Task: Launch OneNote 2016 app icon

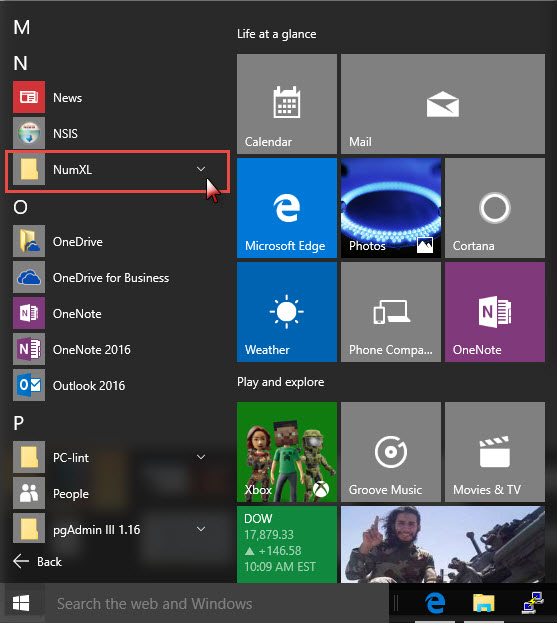Action: 29,349
